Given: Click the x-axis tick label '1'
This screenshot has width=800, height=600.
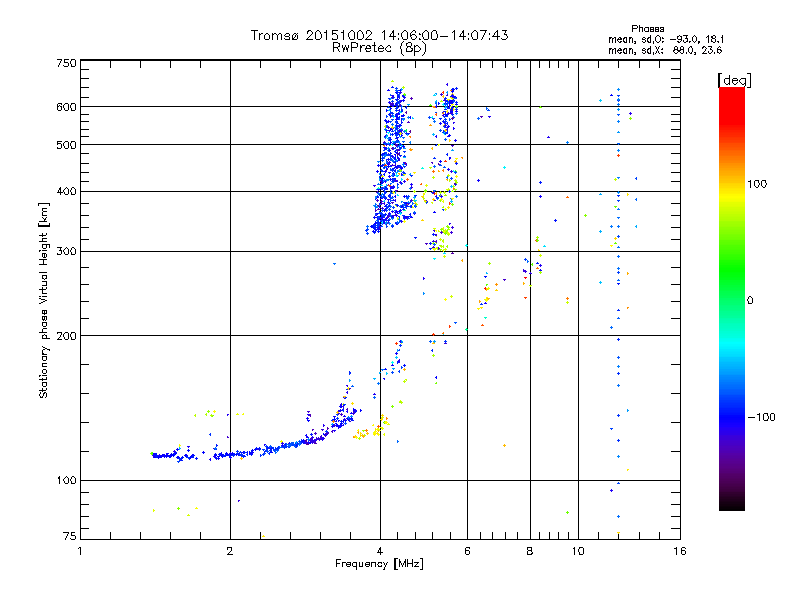Looking at the screenshot, I should [80, 551].
